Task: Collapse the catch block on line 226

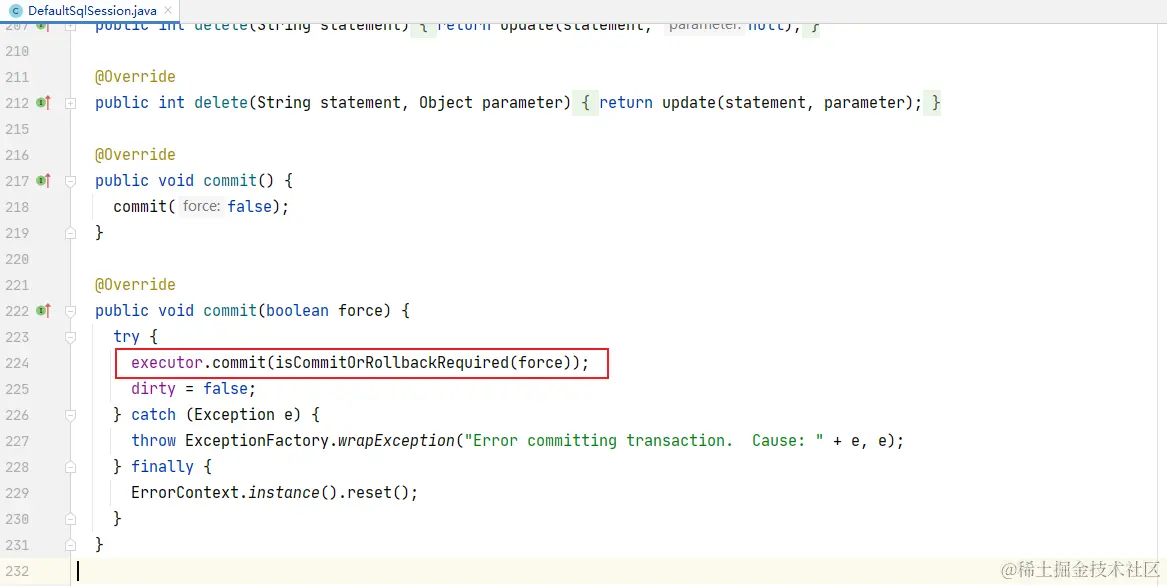Action: (x=71, y=415)
